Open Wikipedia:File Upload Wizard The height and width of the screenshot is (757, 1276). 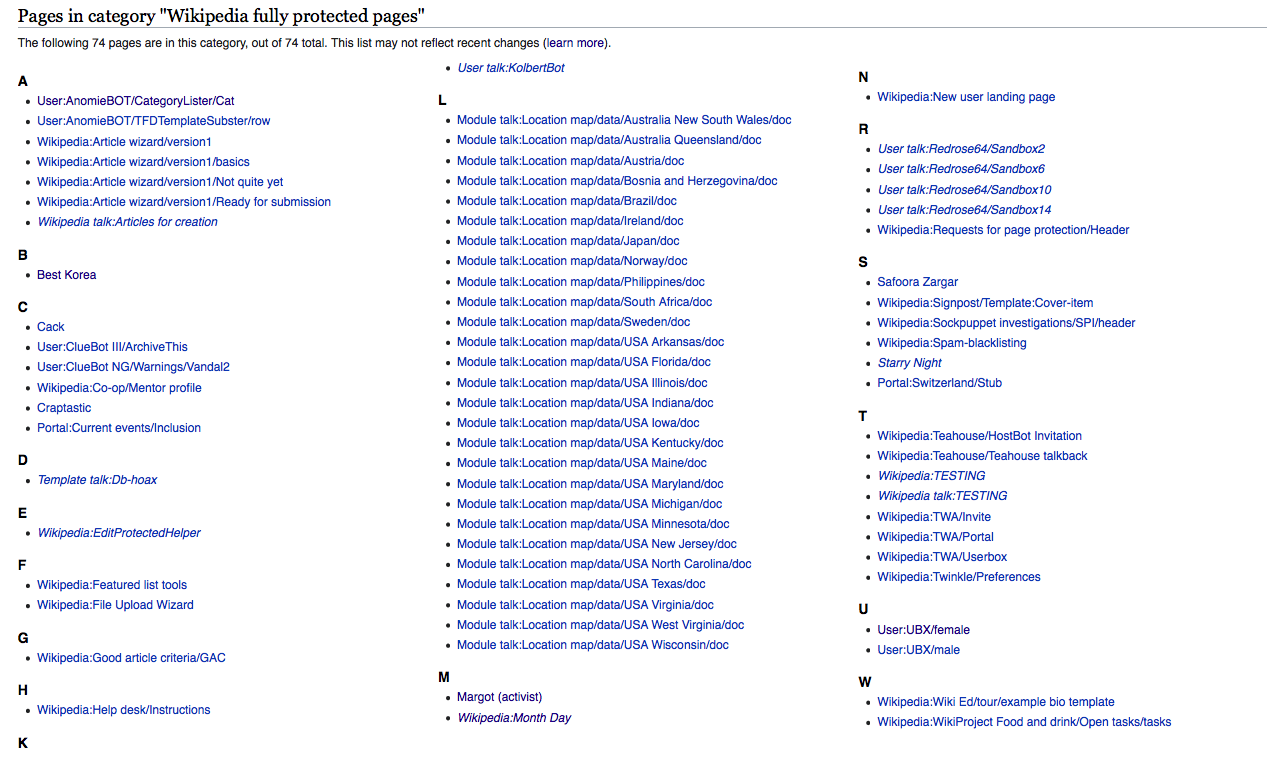pos(115,605)
